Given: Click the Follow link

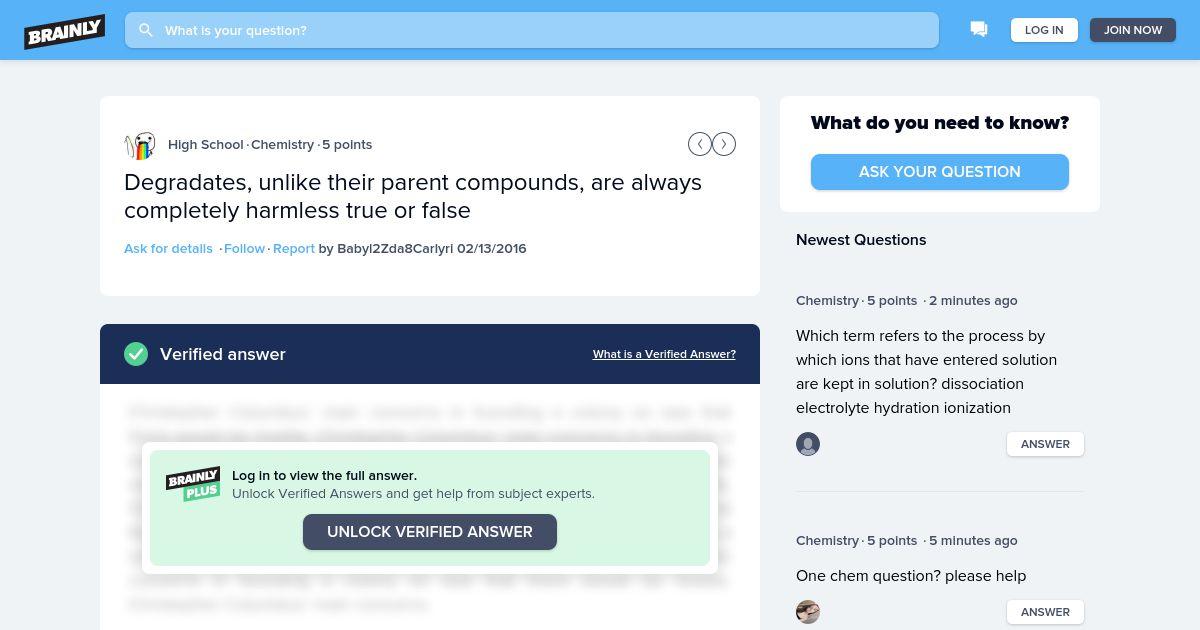Looking at the screenshot, I should click(x=244, y=248).
